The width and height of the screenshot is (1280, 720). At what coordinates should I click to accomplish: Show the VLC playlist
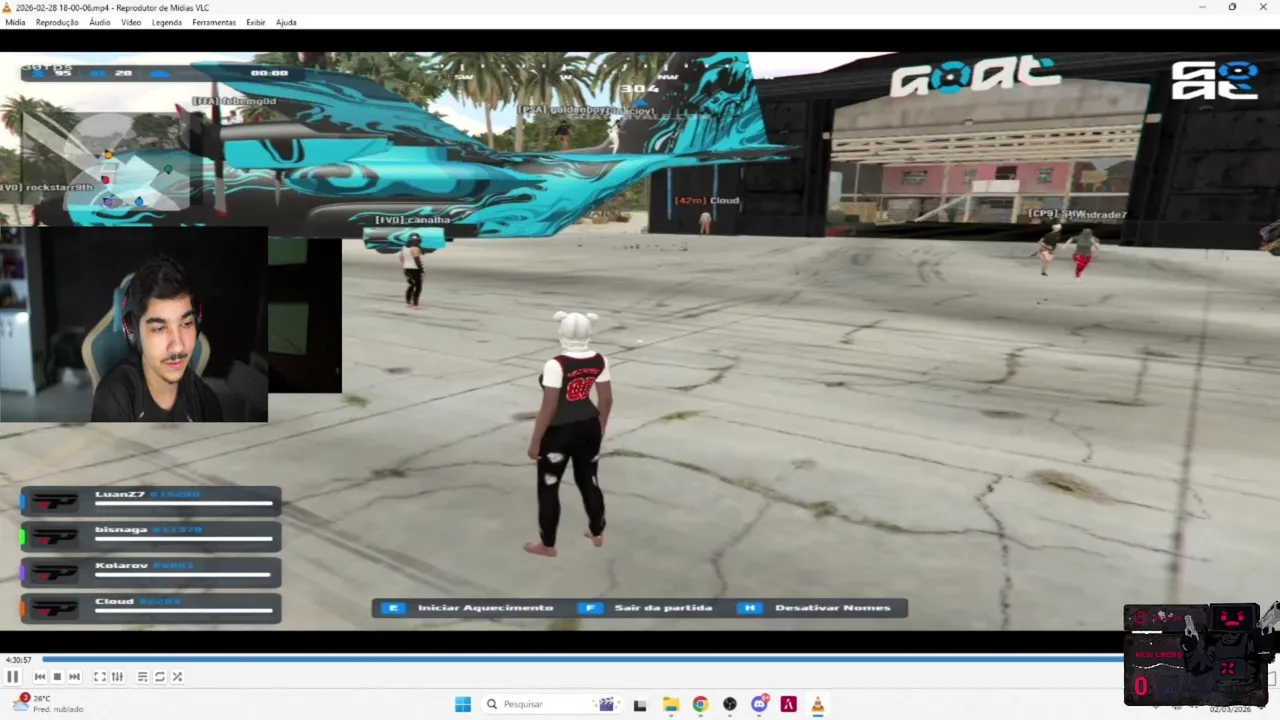[x=142, y=677]
